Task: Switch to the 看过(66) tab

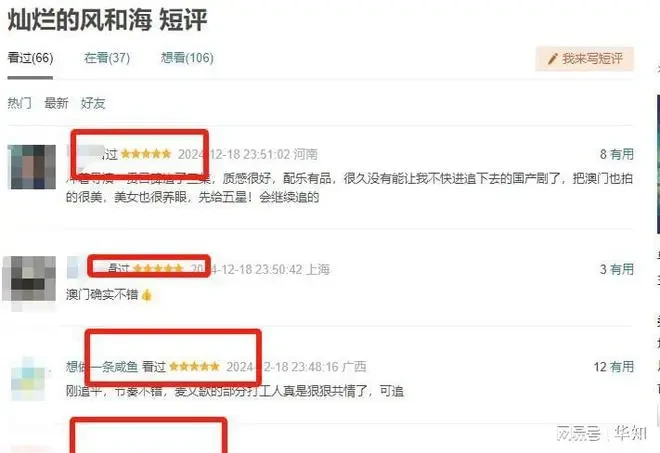Action: pyautogui.click(x=30, y=58)
